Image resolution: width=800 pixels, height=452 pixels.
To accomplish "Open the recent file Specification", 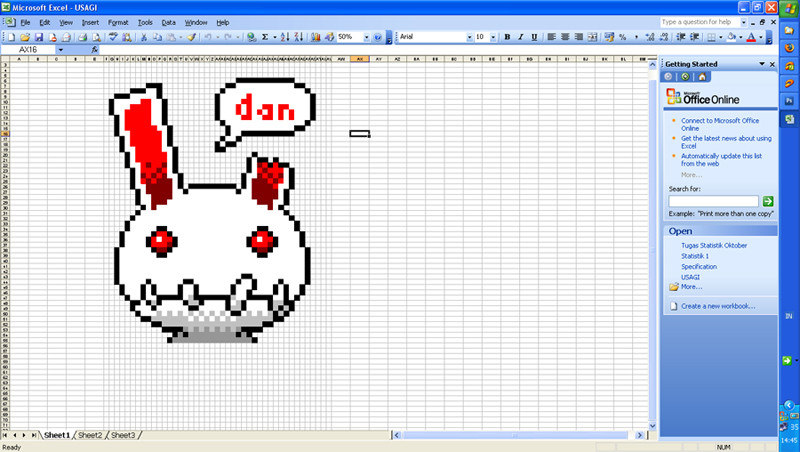I will [x=699, y=267].
